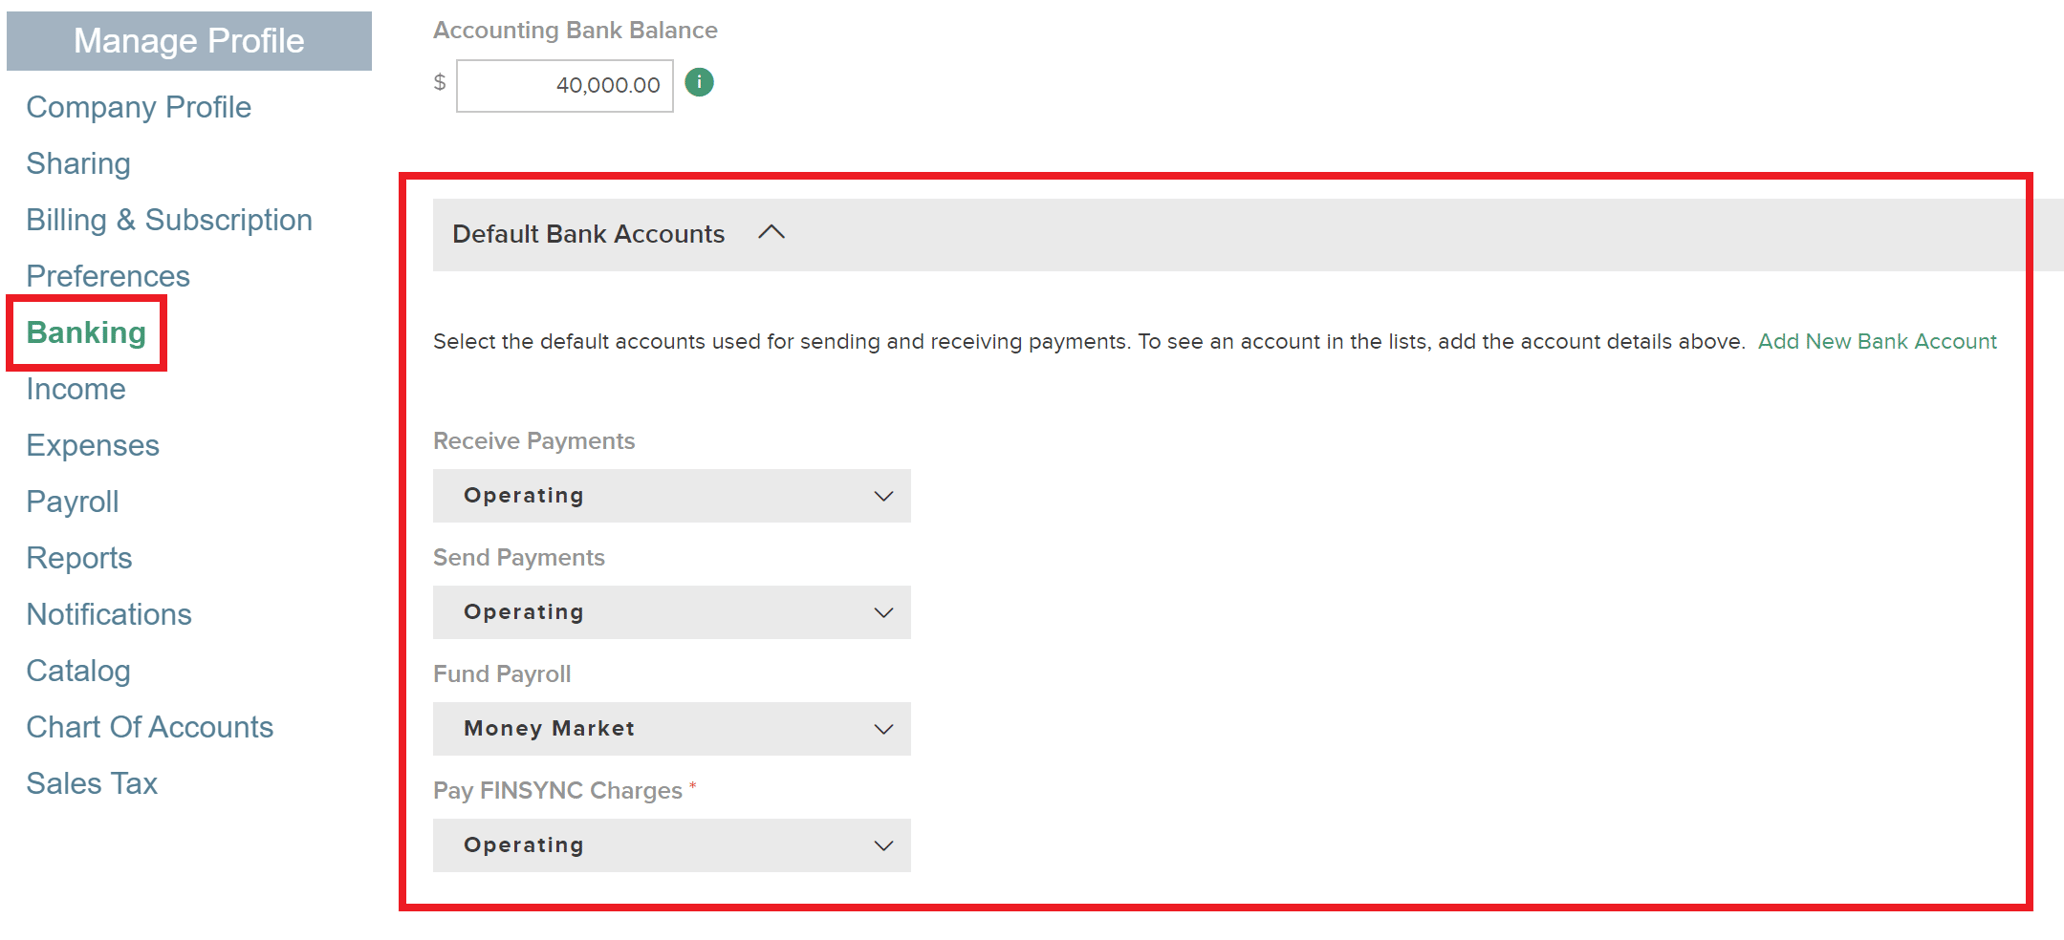
Task: Navigate to Preferences
Action: [x=108, y=276]
